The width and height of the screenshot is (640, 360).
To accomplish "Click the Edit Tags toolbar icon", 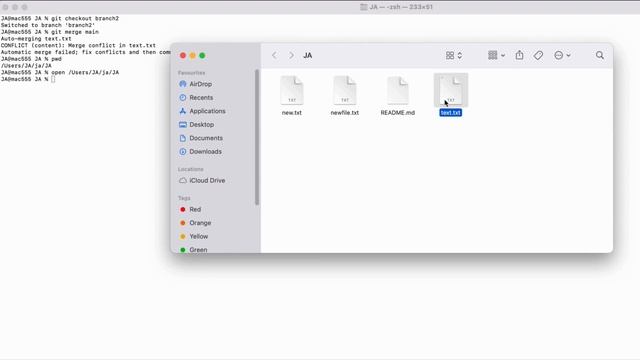I will tap(538, 55).
